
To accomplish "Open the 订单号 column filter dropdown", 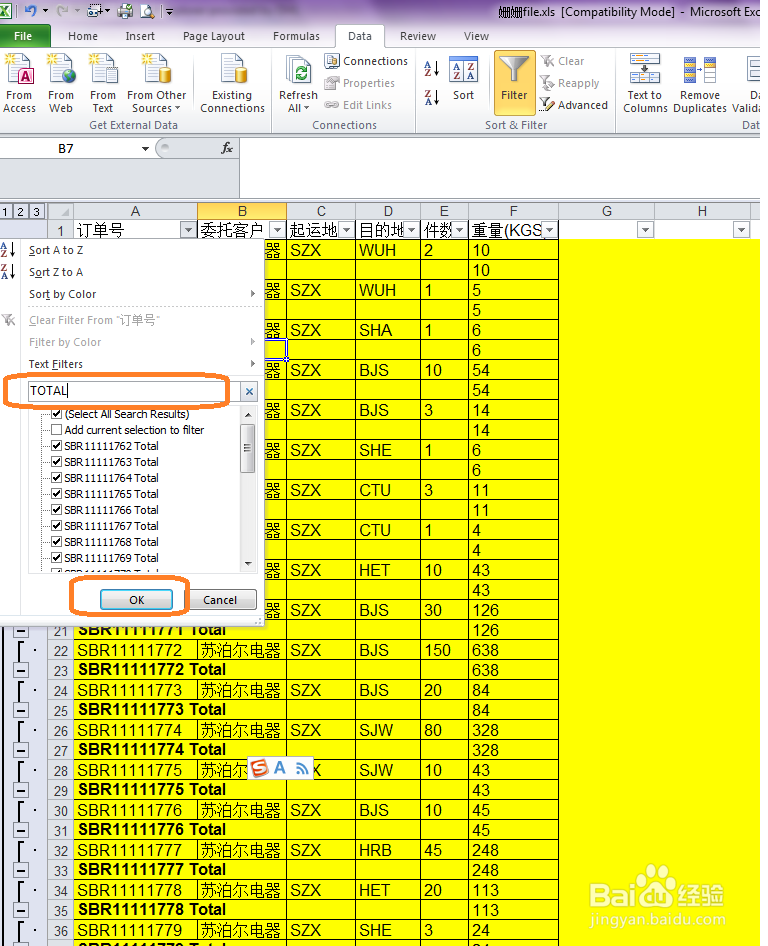I will 188,230.
